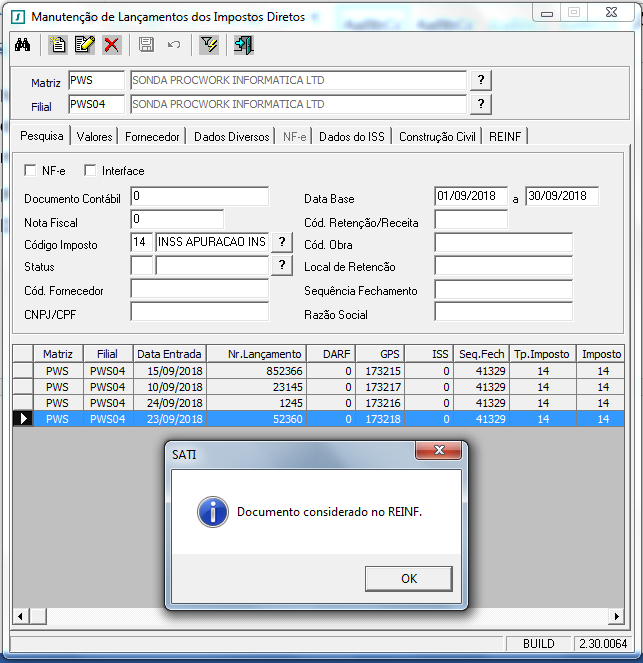The image size is (643, 663).
Task: Click the Data Base start date 01/09/2018
Action: point(471,196)
